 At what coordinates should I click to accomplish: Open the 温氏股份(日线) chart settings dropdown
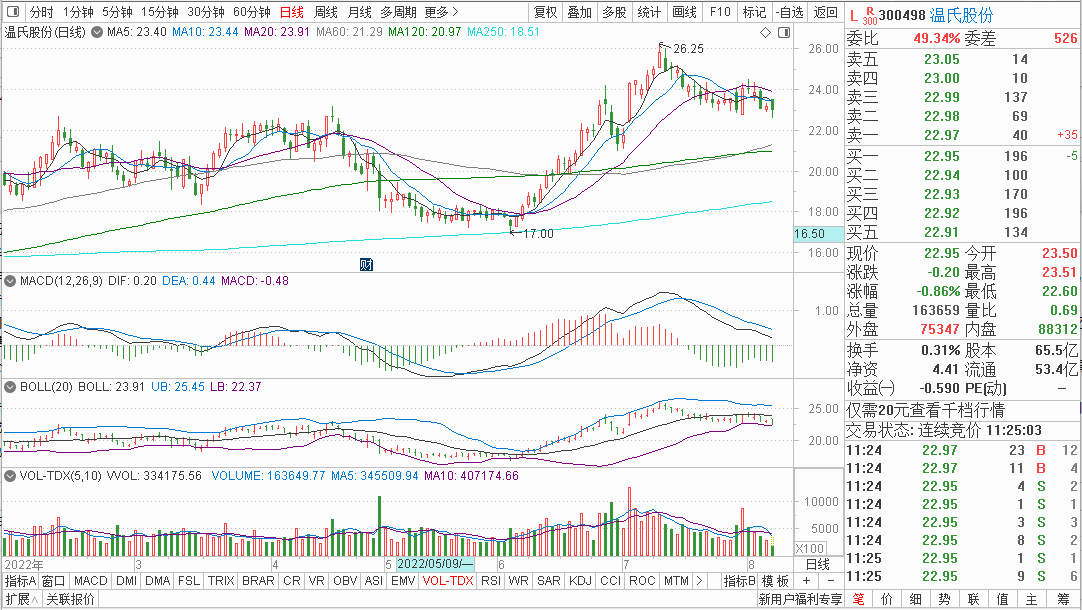point(97,32)
